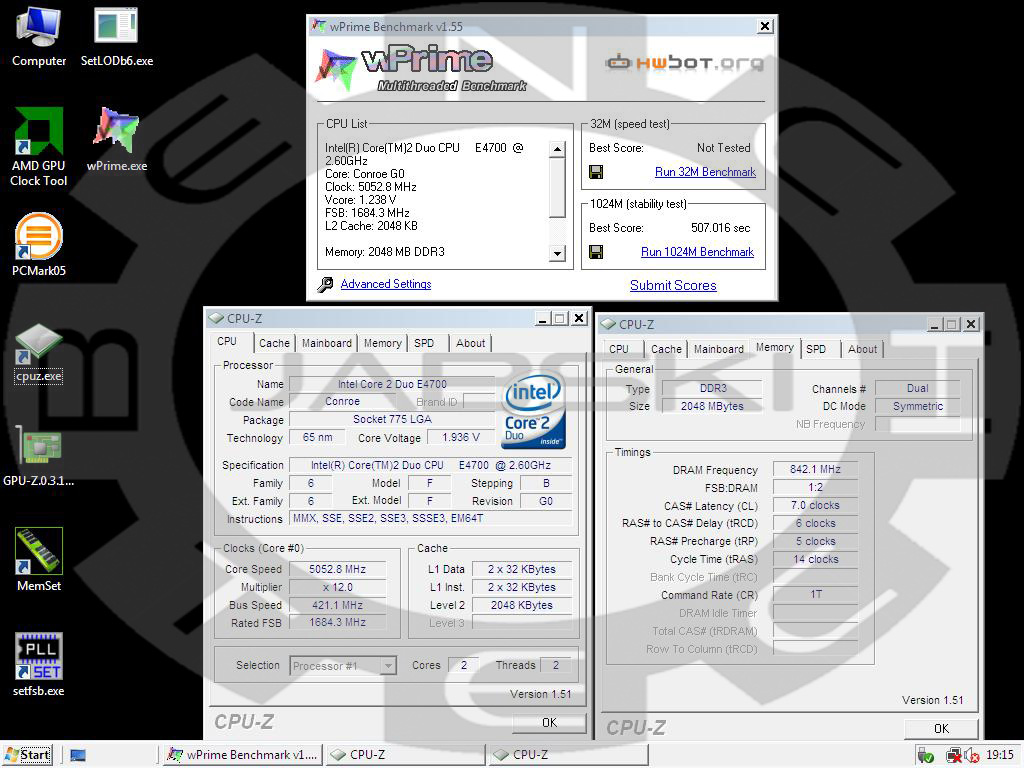Screen dimensions: 1024x768
Task: Select the PCMark05 desktop shortcut
Action: [x=39, y=244]
